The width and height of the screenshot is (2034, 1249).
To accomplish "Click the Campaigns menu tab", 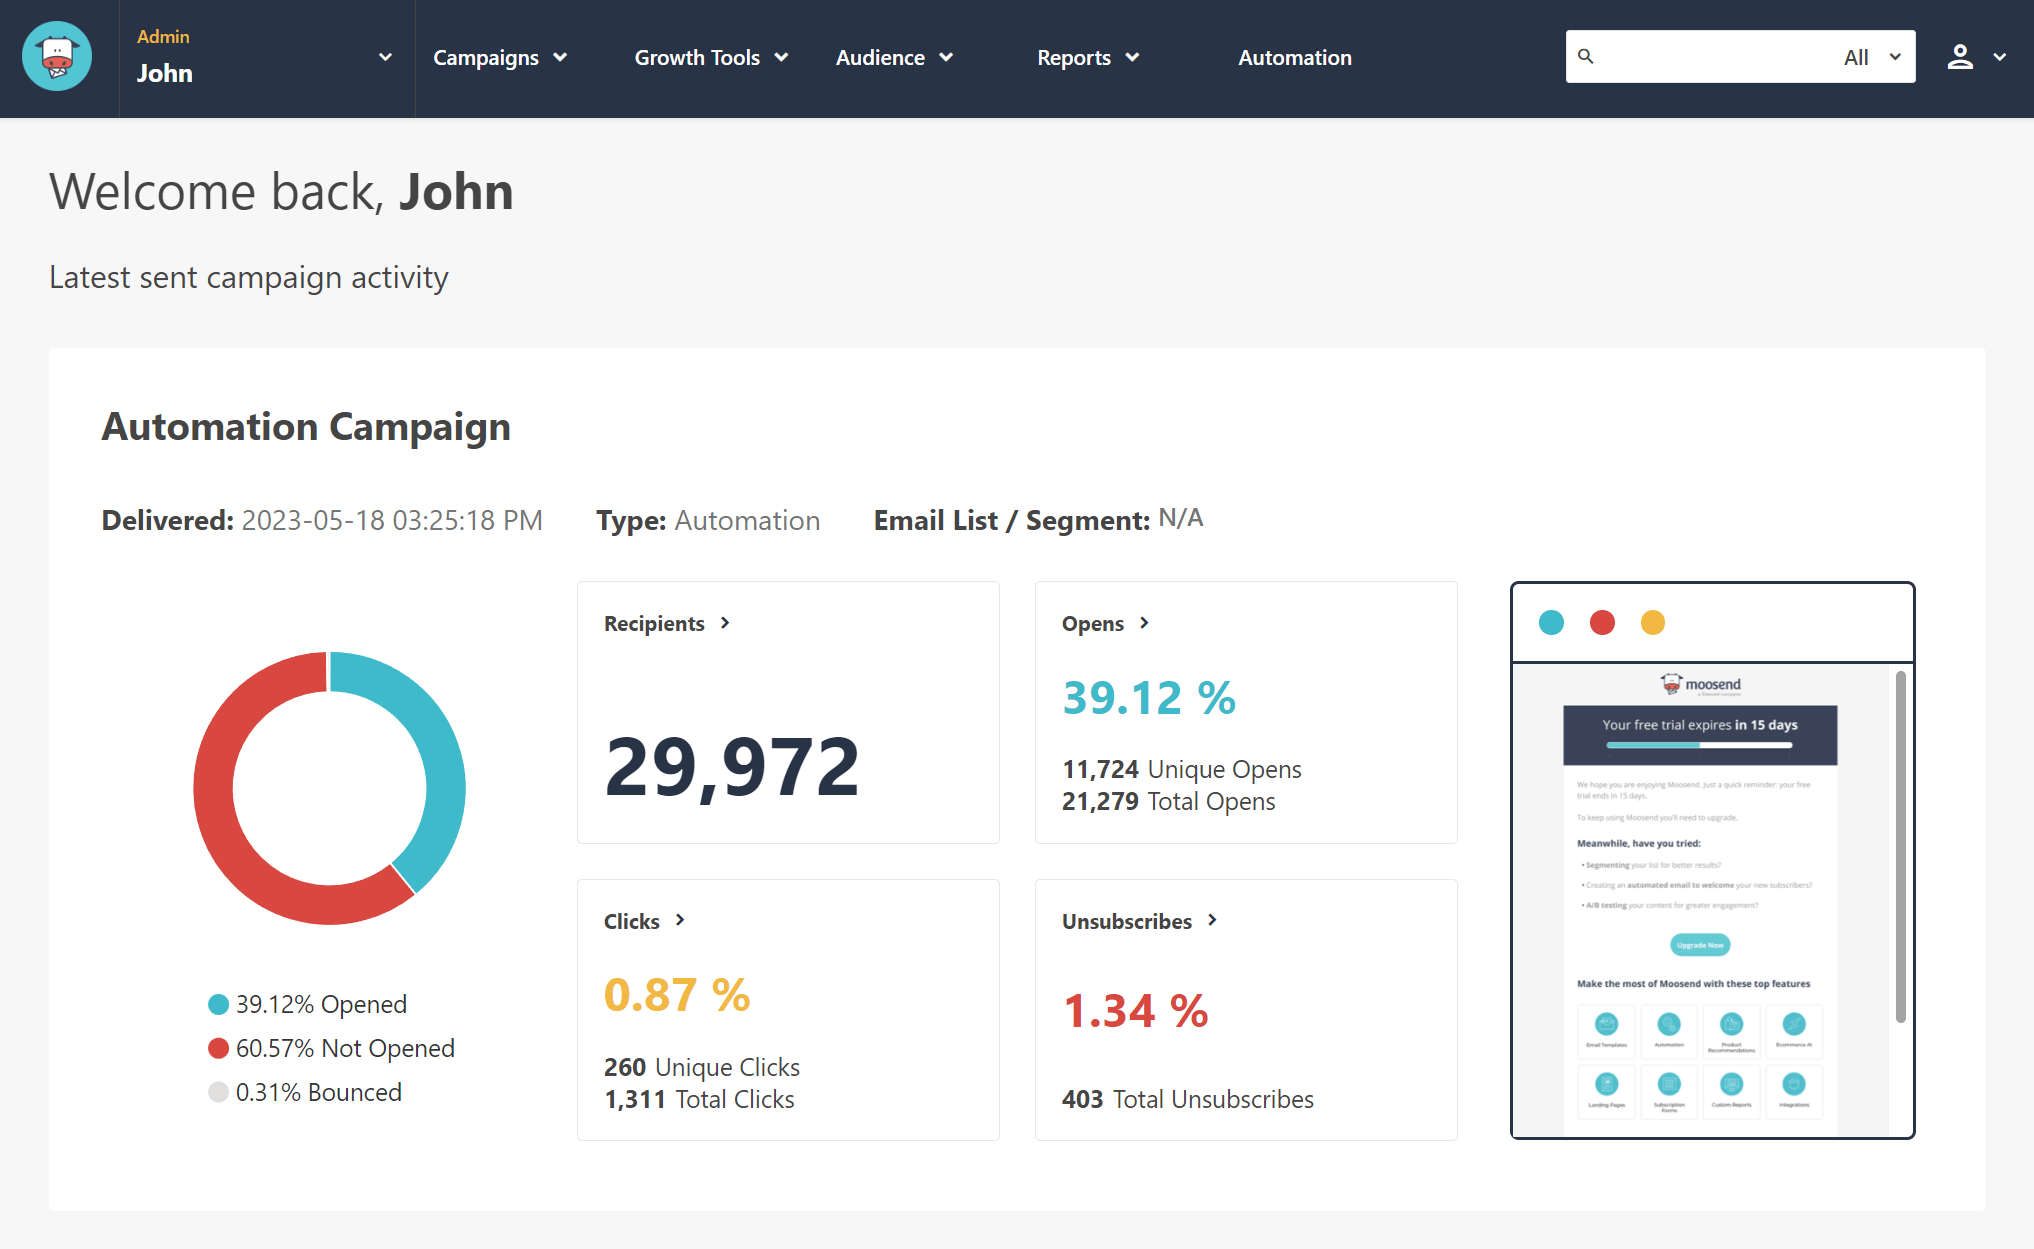I will [x=498, y=58].
